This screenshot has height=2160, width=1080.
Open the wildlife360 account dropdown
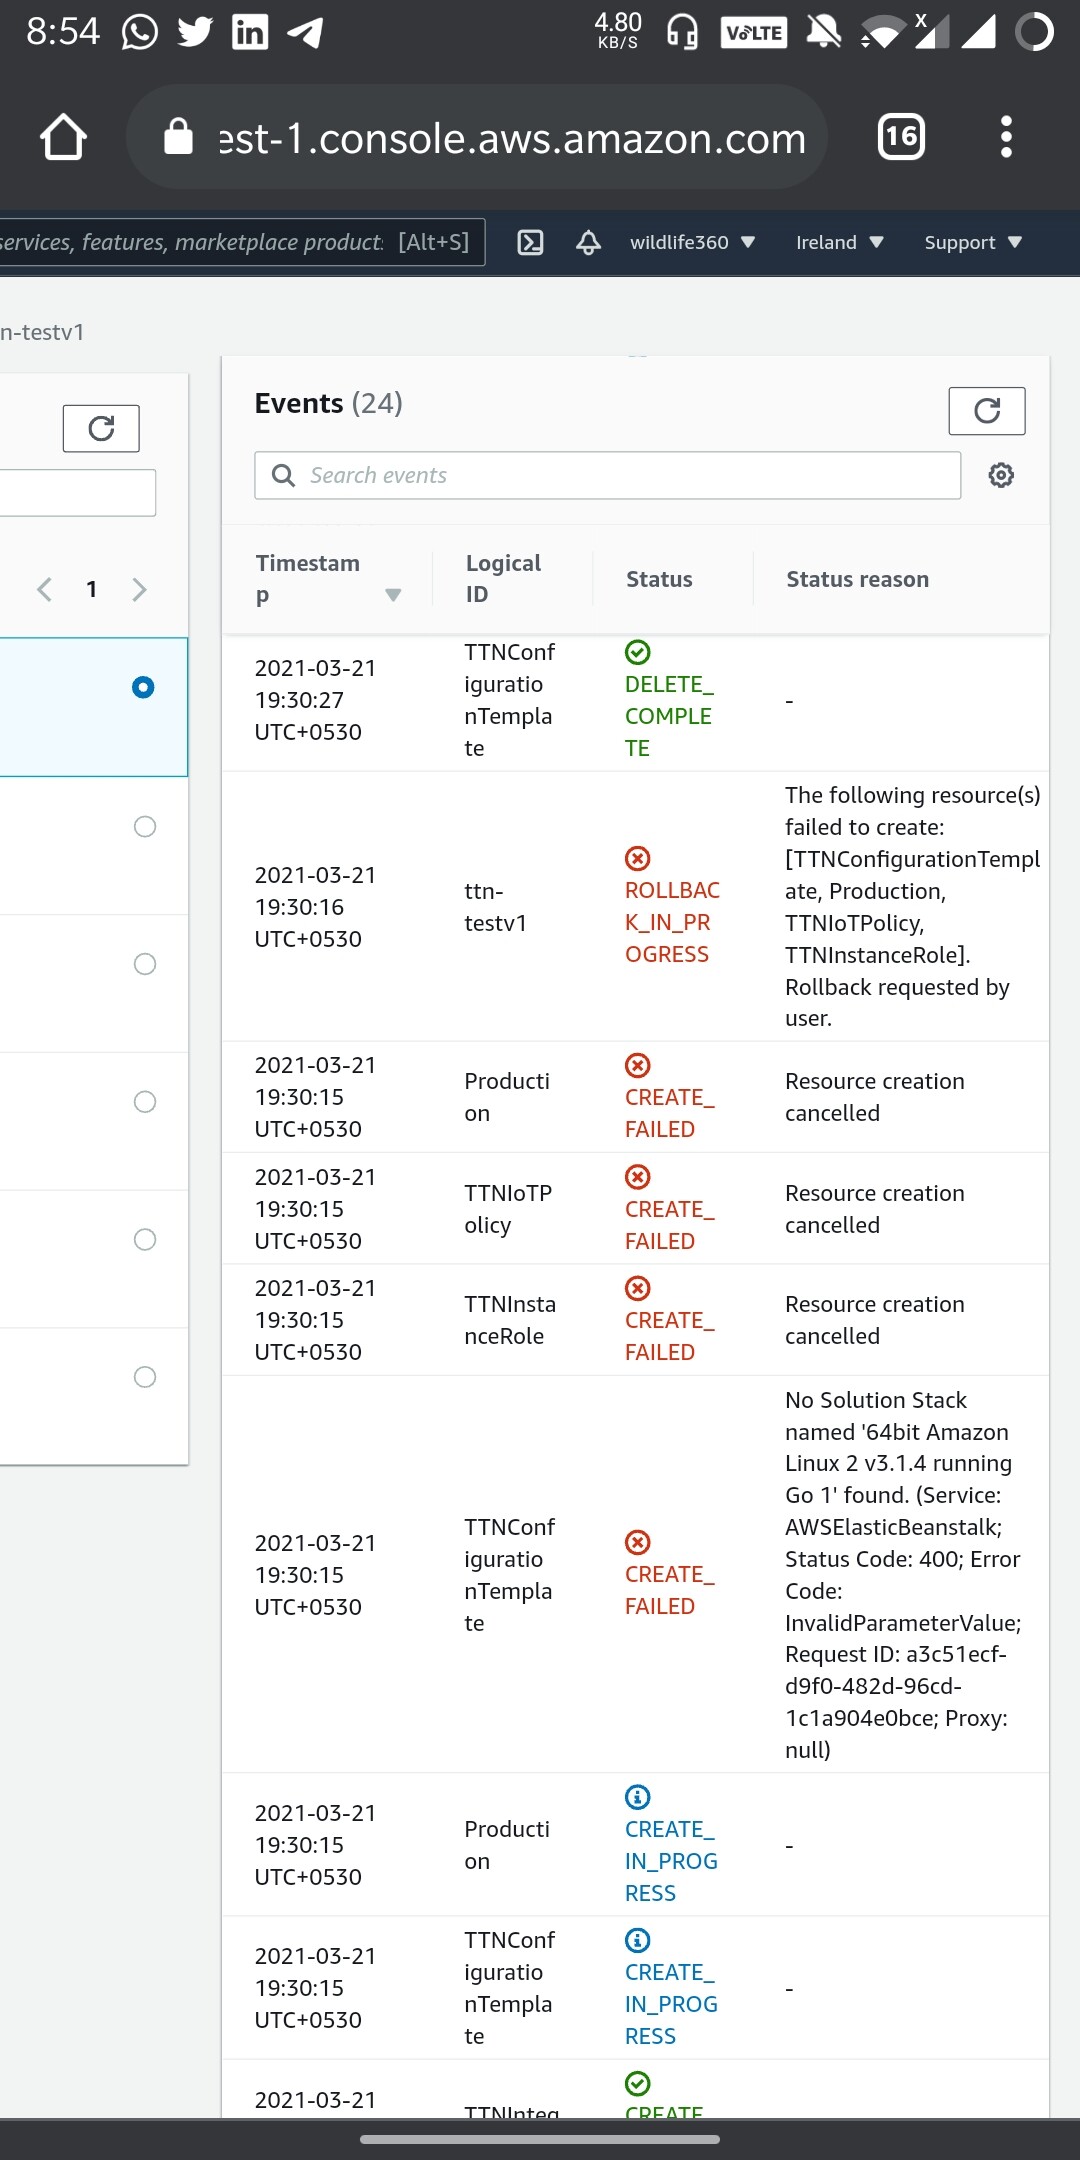coord(693,242)
